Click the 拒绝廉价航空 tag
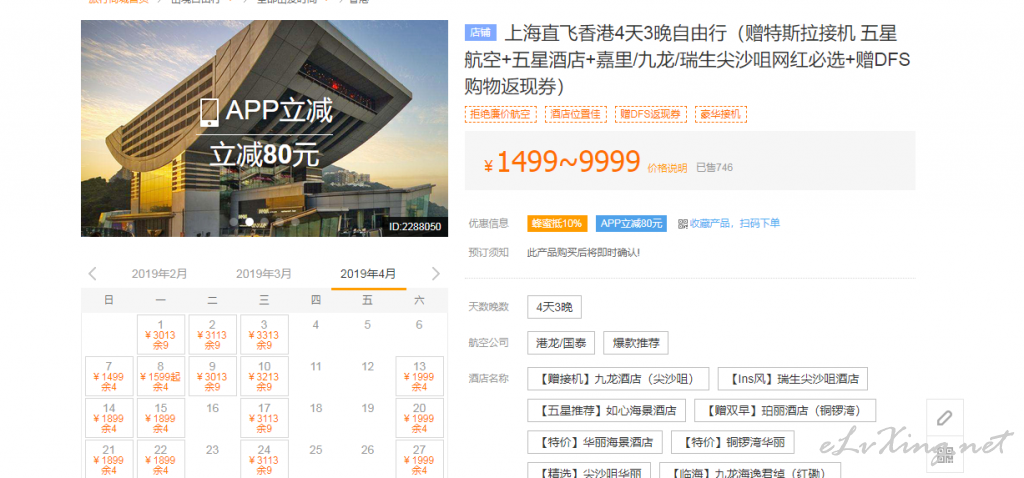The height and width of the screenshot is (478, 1024). click(501, 114)
